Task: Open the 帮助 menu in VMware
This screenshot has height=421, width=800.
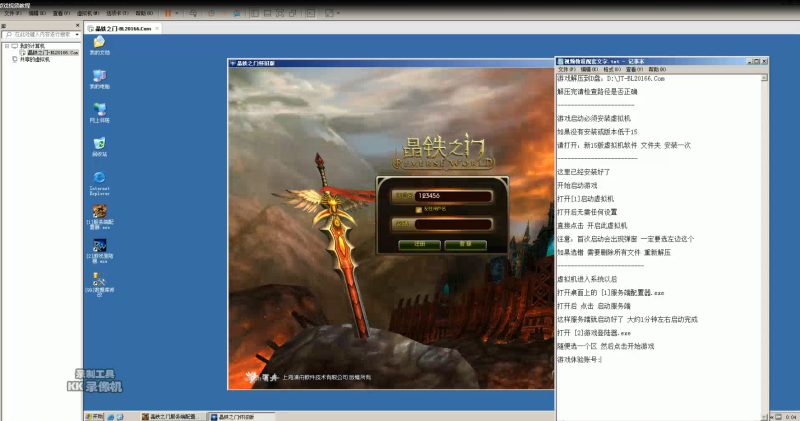Action: click(x=144, y=13)
